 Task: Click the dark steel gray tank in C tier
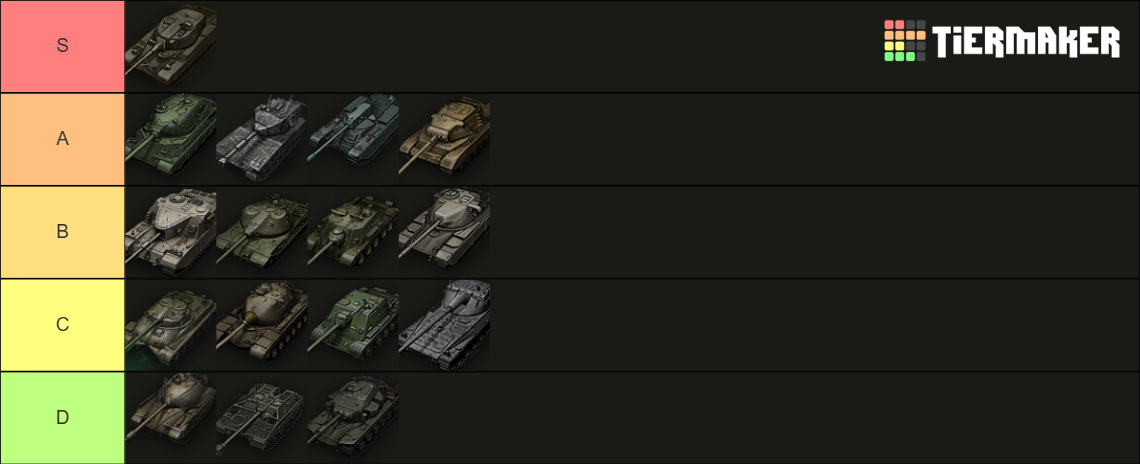[444, 325]
